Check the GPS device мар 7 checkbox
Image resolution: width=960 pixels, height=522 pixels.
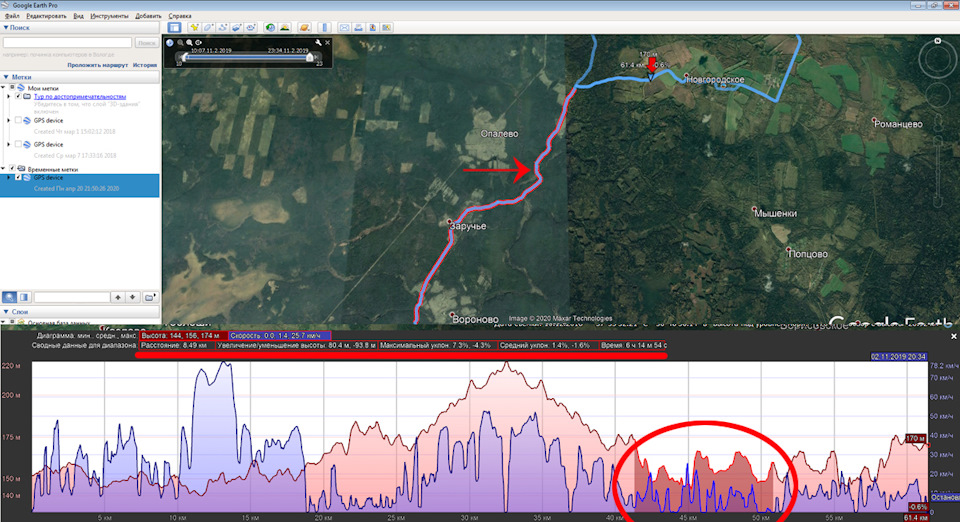click(18, 144)
